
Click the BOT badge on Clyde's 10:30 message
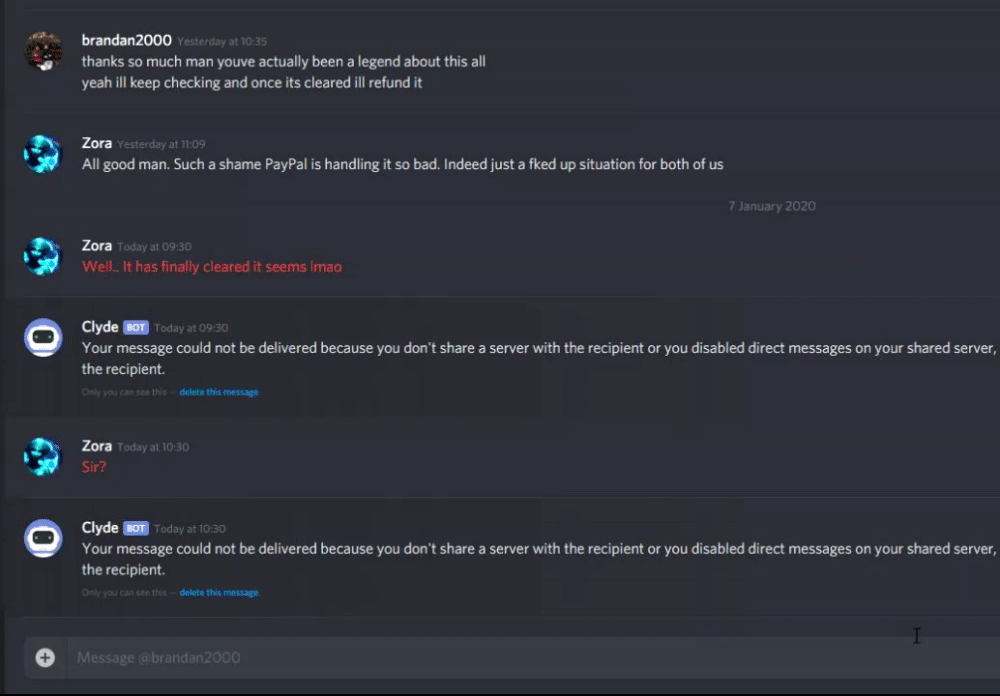(x=135, y=528)
